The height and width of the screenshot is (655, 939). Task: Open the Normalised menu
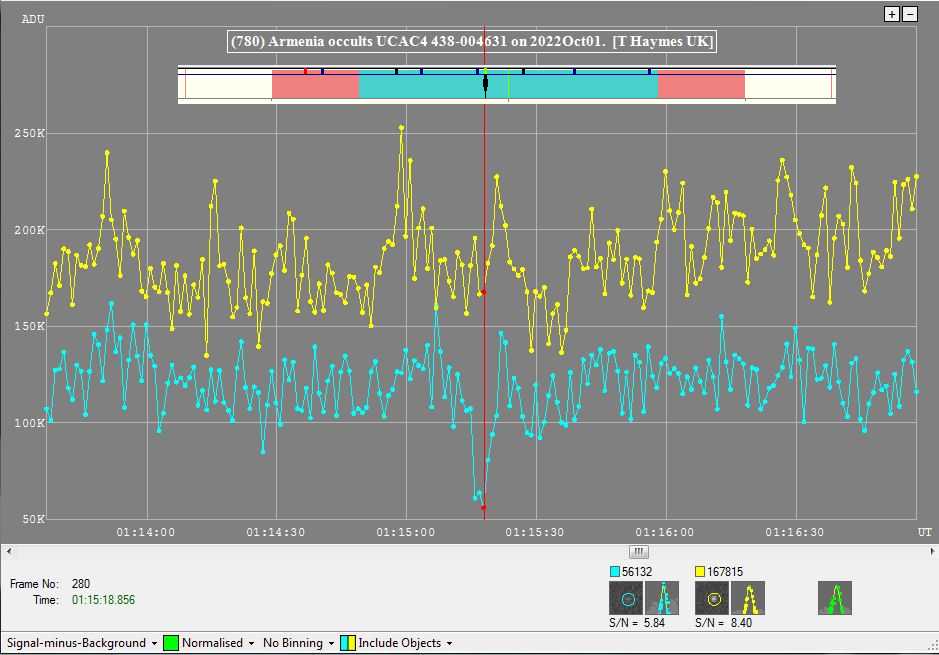(217, 643)
